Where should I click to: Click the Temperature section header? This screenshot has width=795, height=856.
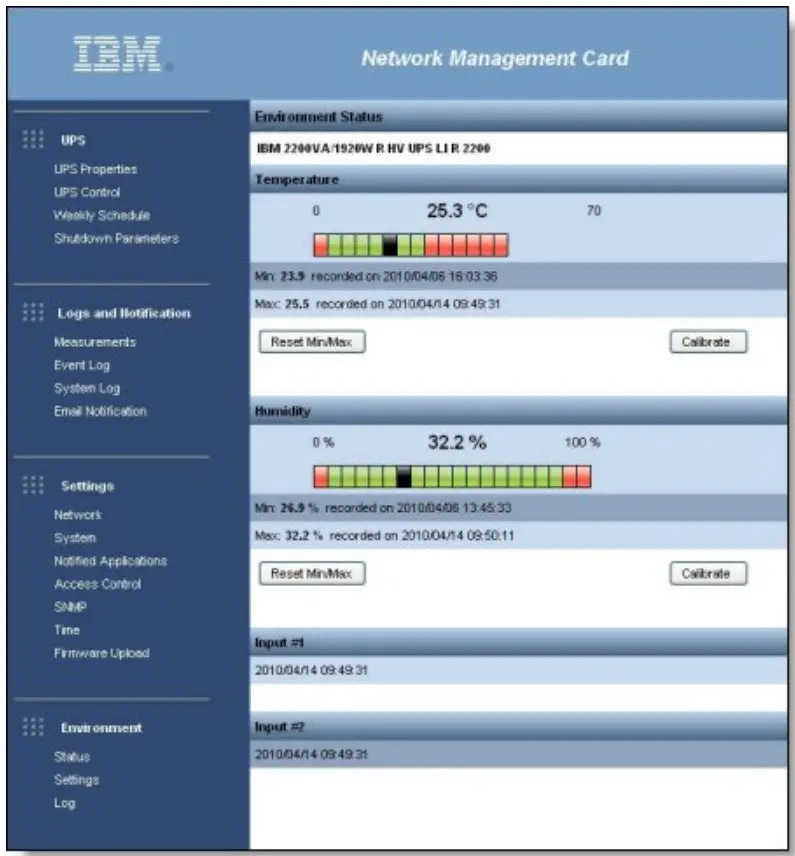pyautogui.click(x=518, y=179)
